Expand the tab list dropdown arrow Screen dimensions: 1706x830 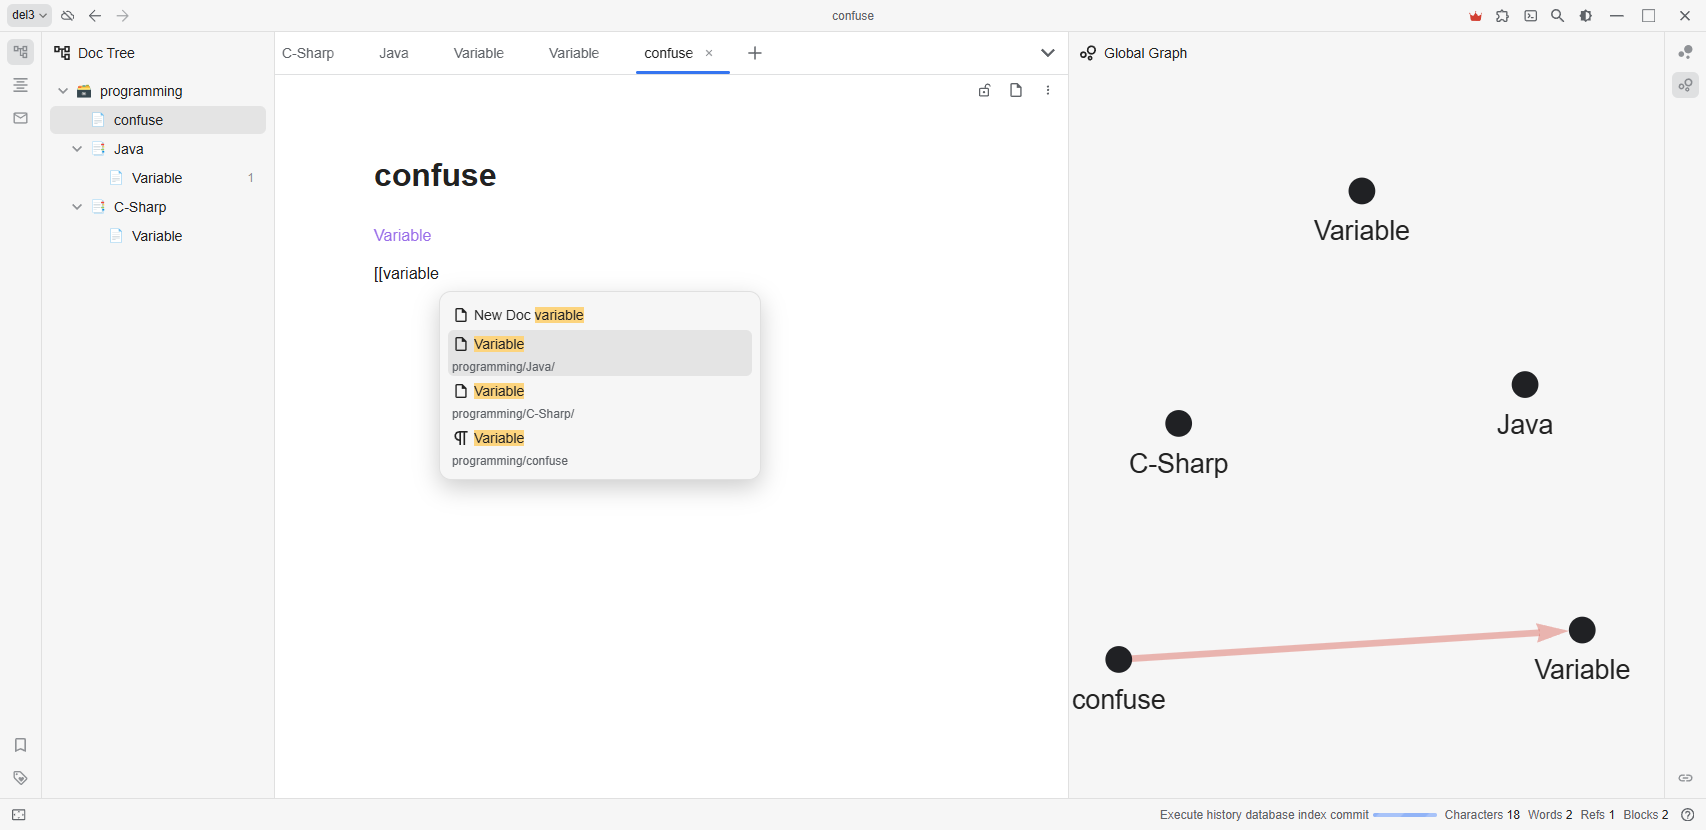point(1047,53)
